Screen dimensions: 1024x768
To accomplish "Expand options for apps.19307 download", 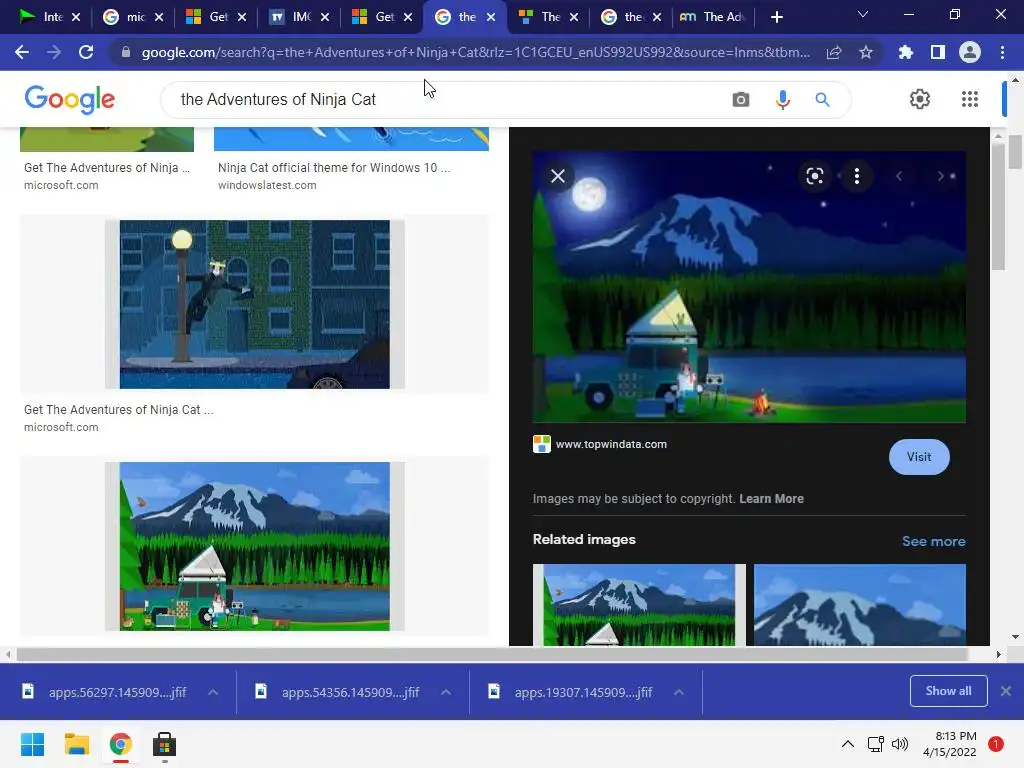I will click(x=679, y=692).
